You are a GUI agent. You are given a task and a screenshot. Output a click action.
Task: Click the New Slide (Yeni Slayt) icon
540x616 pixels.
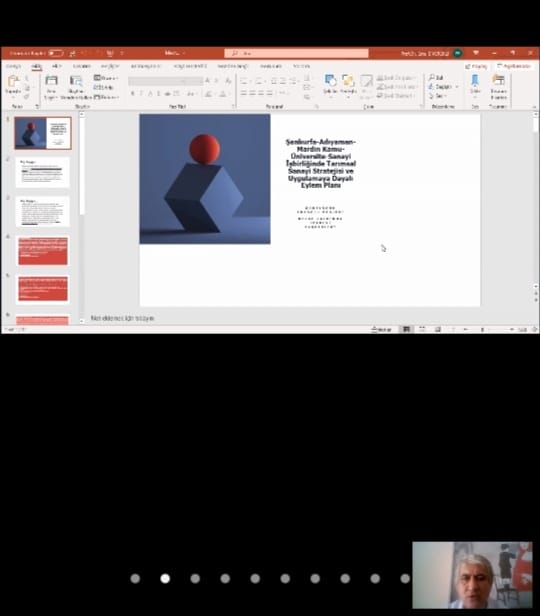pos(51,81)
